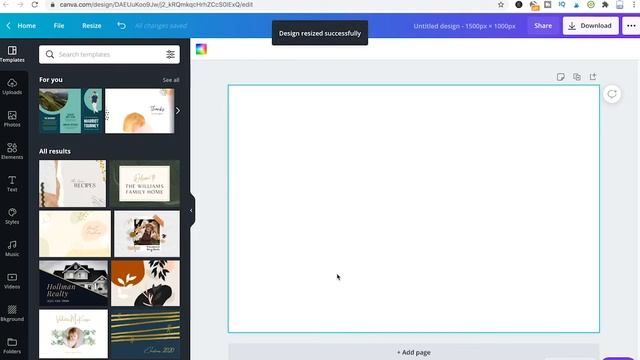This screenshot has width=640, height=360.
Task: Click the site lock icon in address bar
Action: point(52,4)
